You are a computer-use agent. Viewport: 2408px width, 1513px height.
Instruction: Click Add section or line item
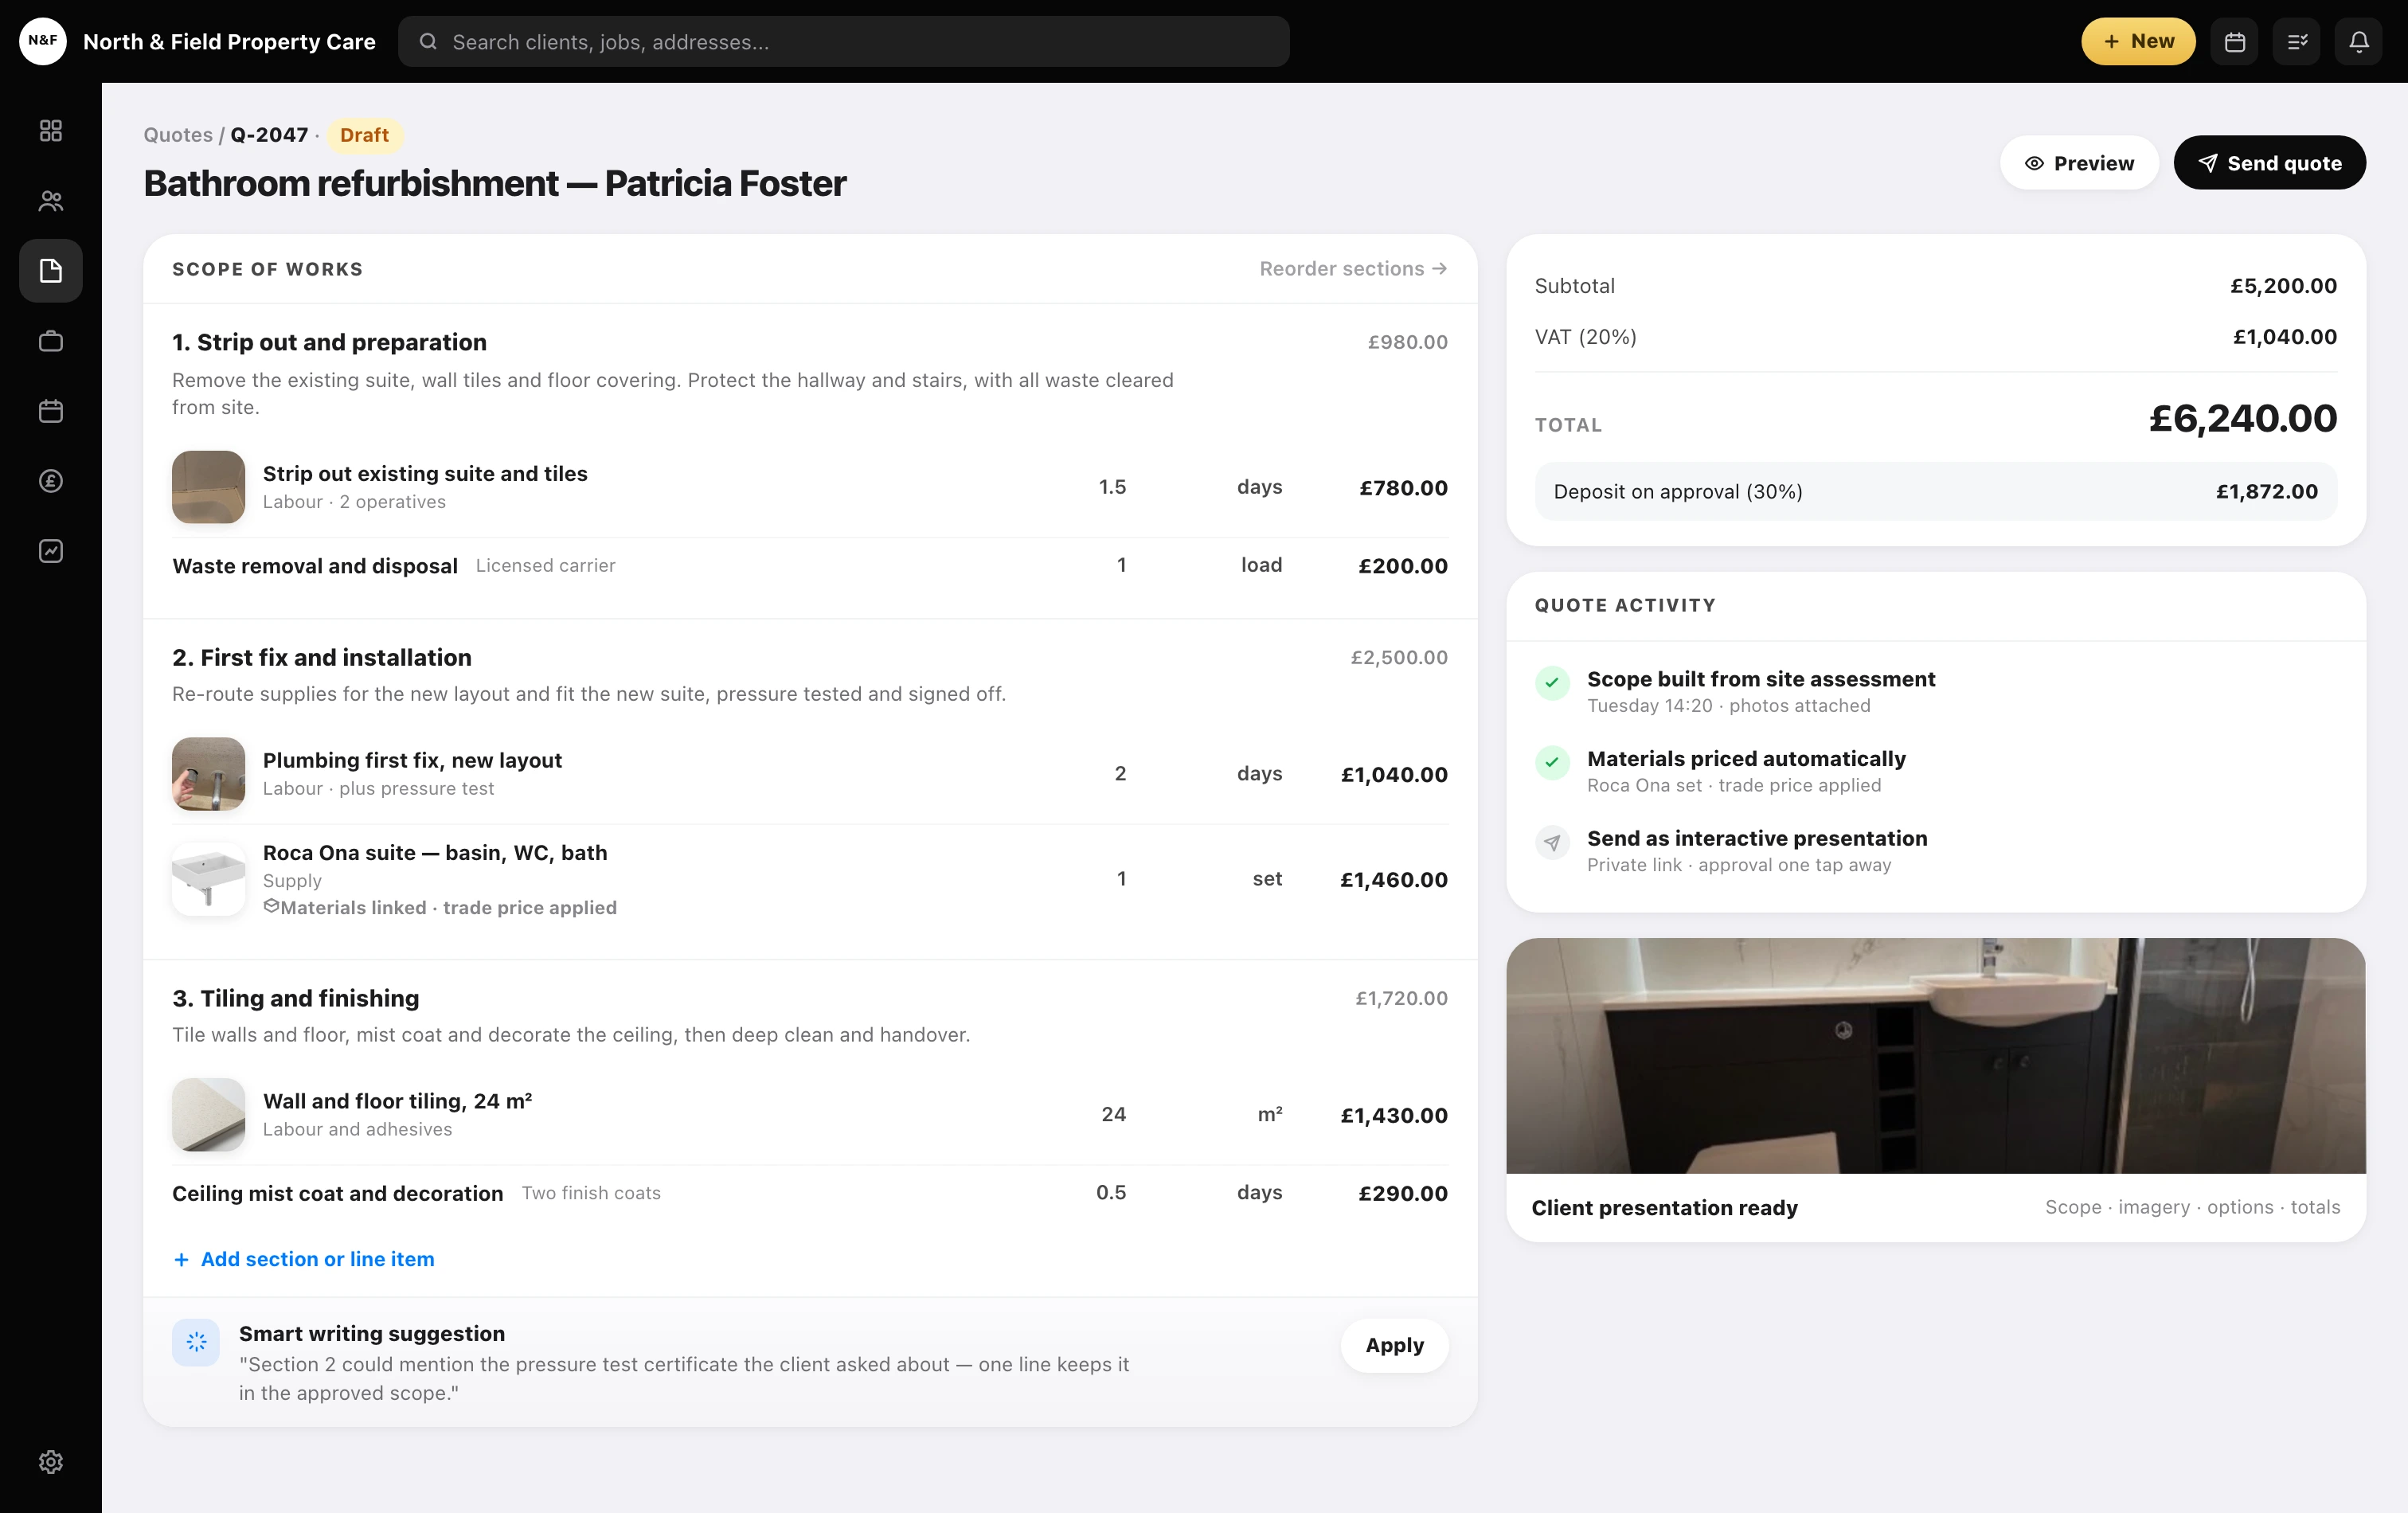click(304, 1259)
